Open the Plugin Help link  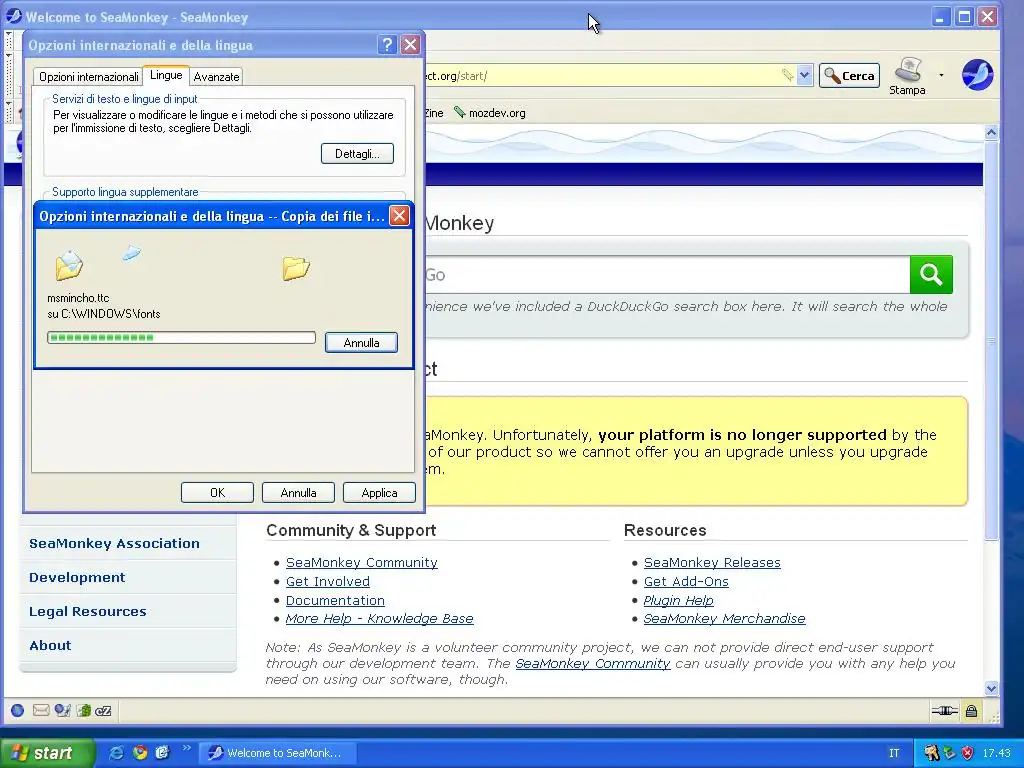[679, 600]
